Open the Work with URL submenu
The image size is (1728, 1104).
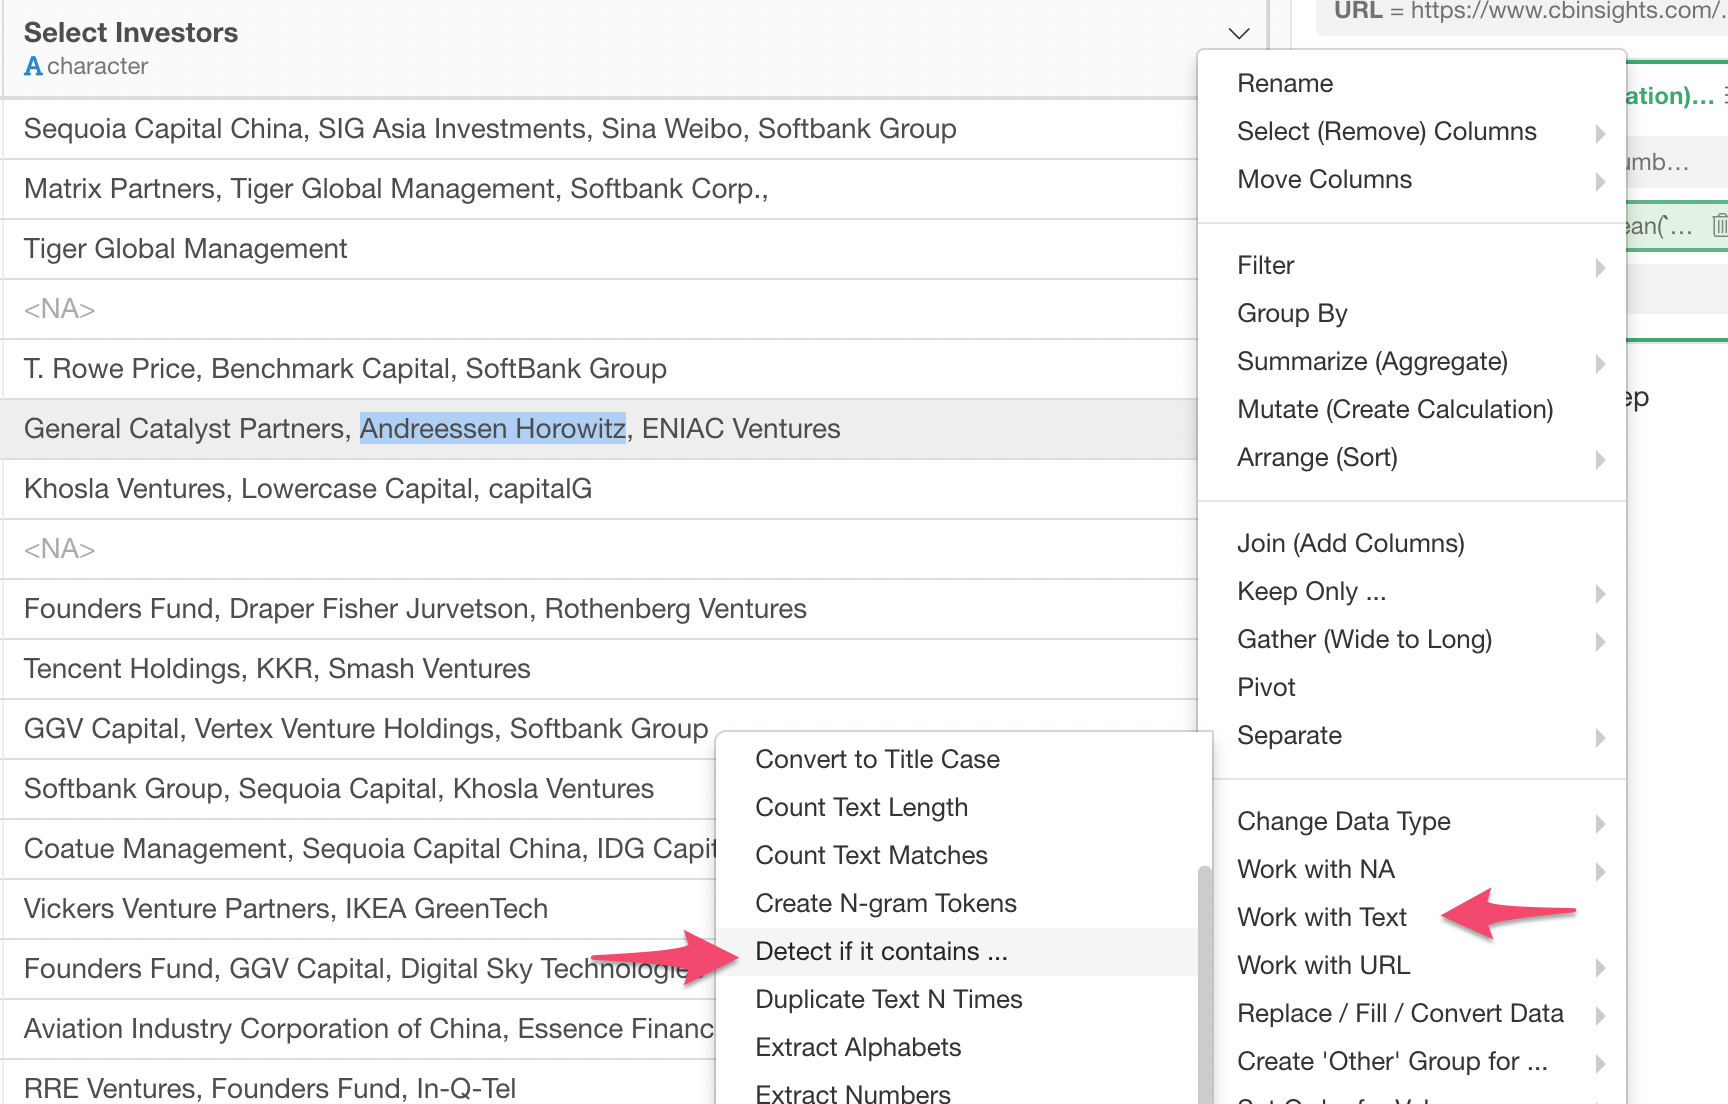pyautogui.click(x=1412, y=965)
